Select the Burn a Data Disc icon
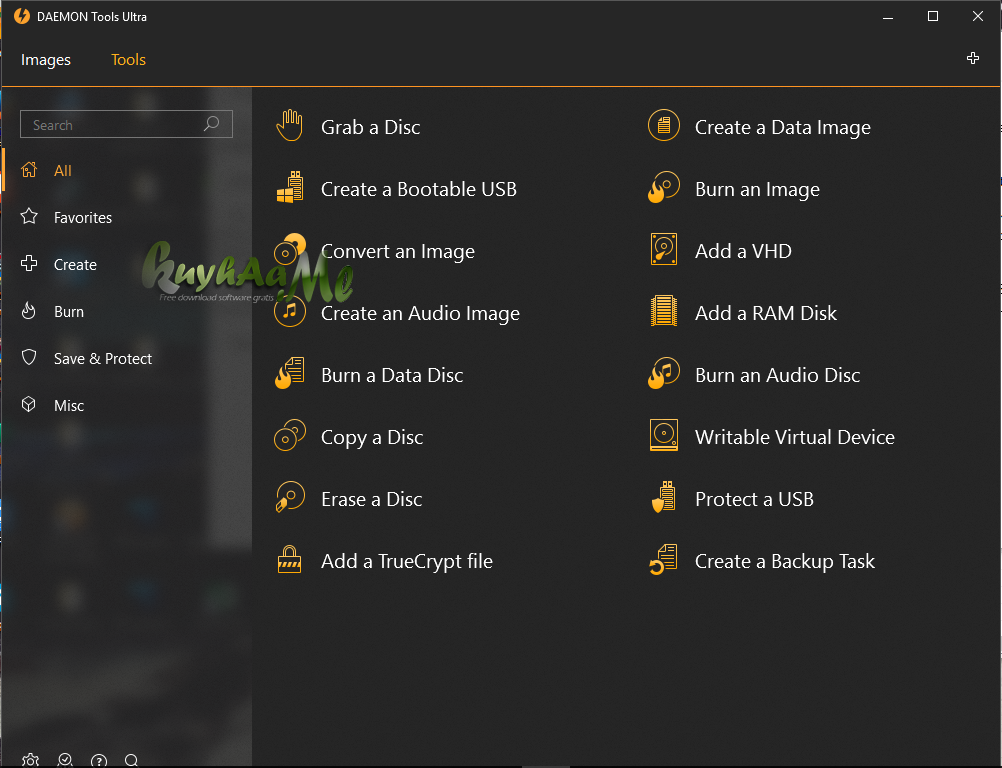The height and width of the screenshot is (768, 1002). coord(289,373)
